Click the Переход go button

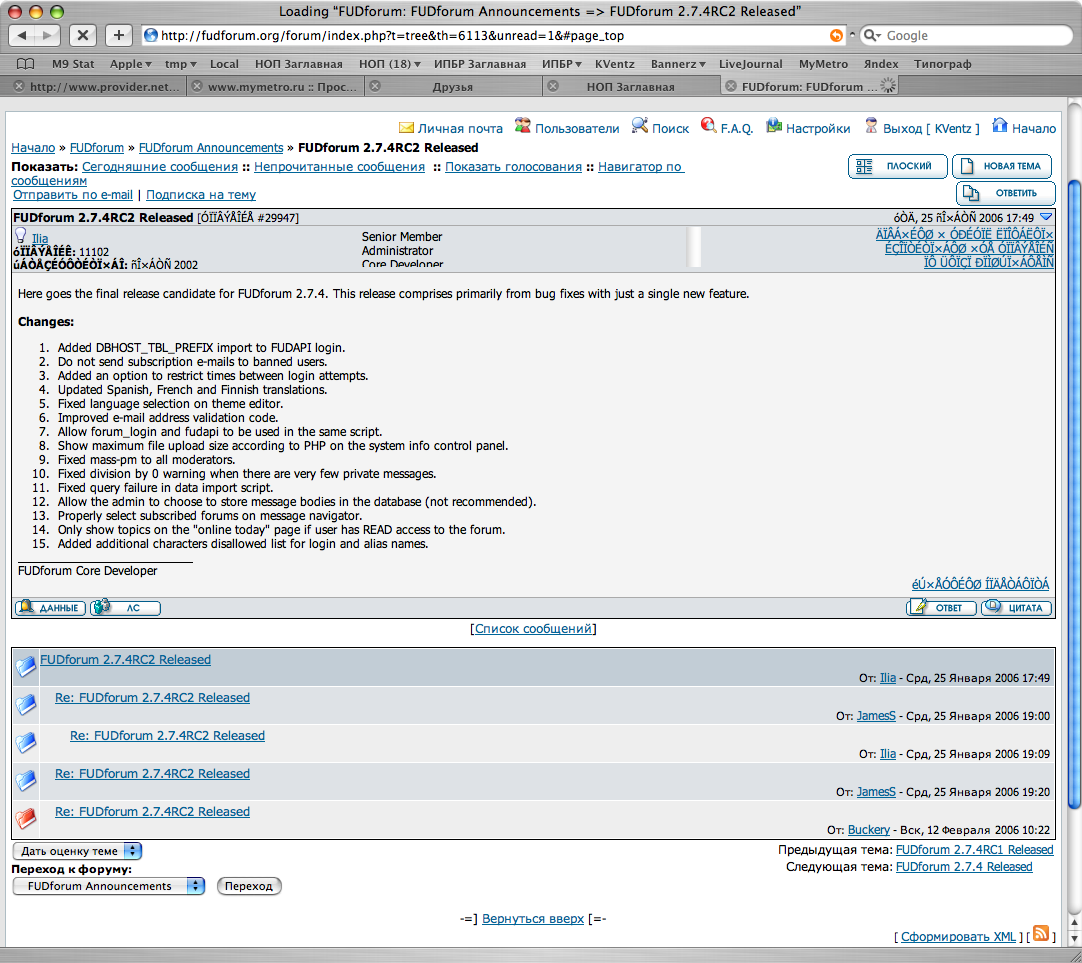249,886
